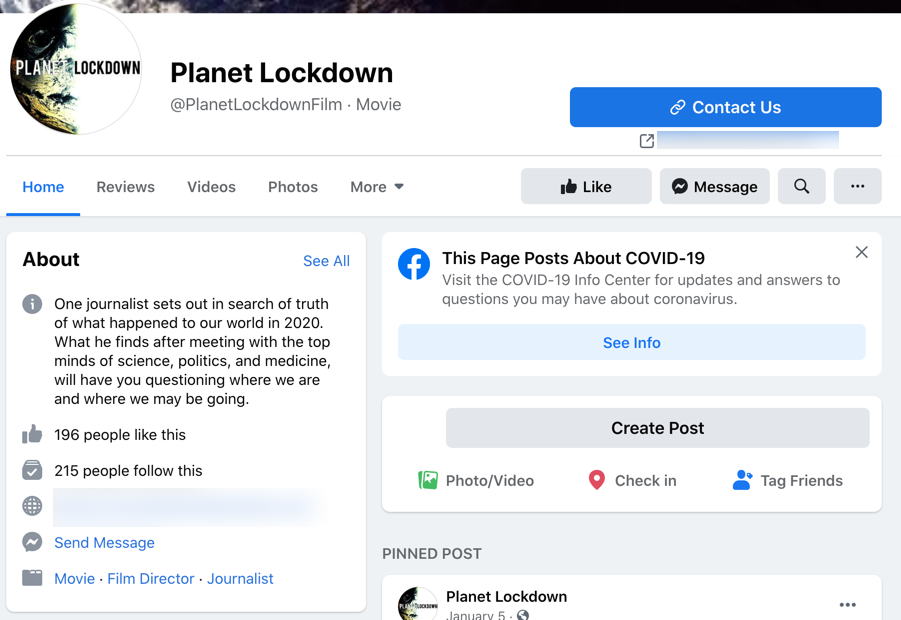The width and height of the screenshot is (901, 620).
Task: Click the external link icon under Contact Us
Action: point(647,141)
